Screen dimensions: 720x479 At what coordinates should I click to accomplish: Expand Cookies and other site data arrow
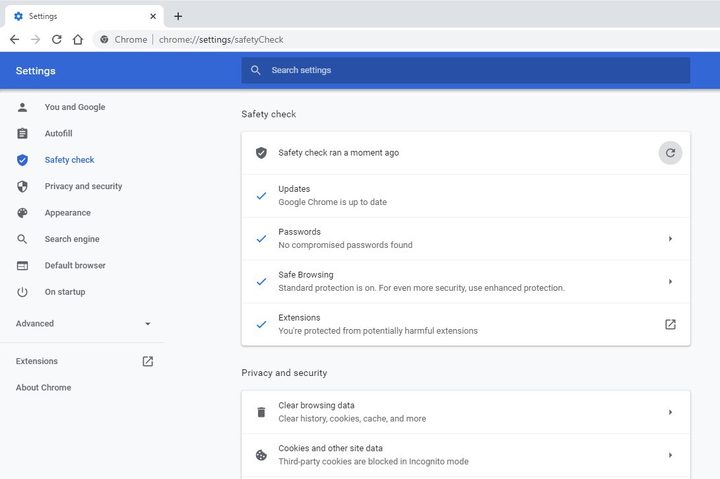pyautogui.click(x=670, y=455)
